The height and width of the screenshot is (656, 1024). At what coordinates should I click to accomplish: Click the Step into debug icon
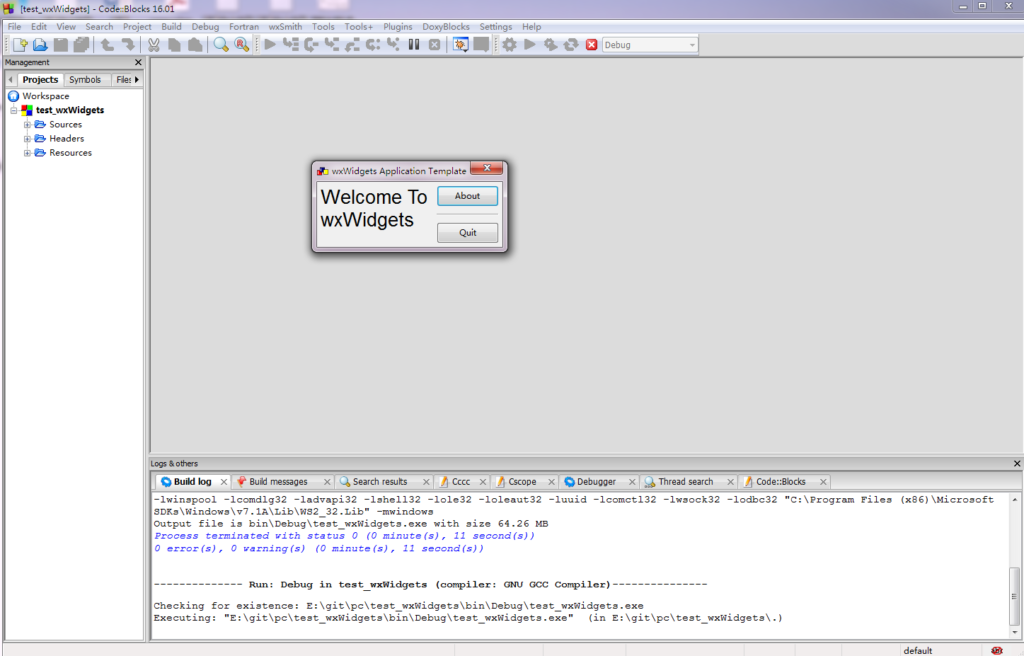[332, 44]
